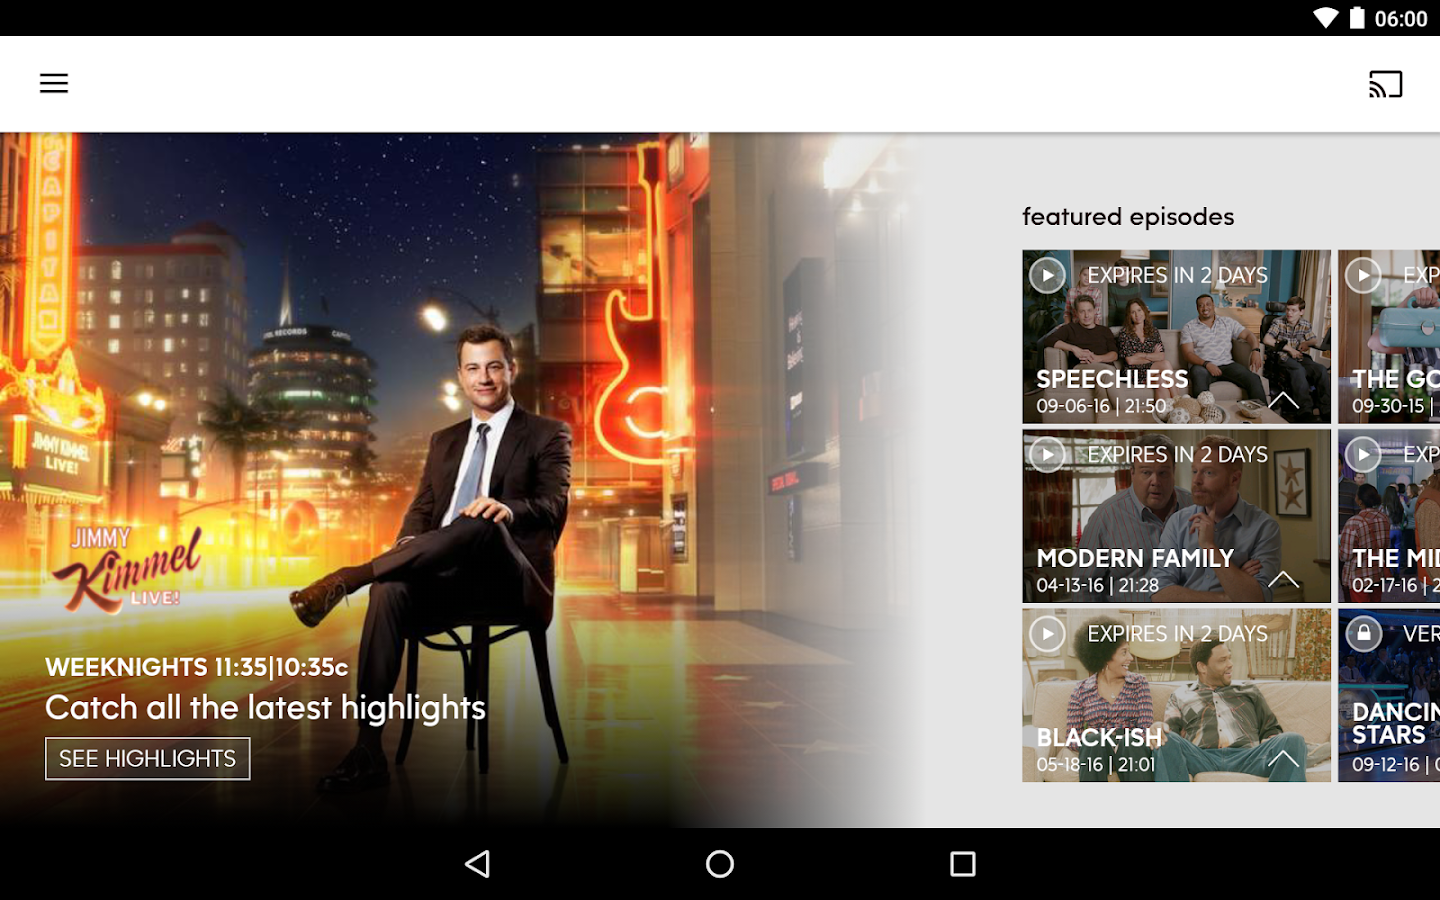Open Modern Family episode thumbnail

point(1176,516)
